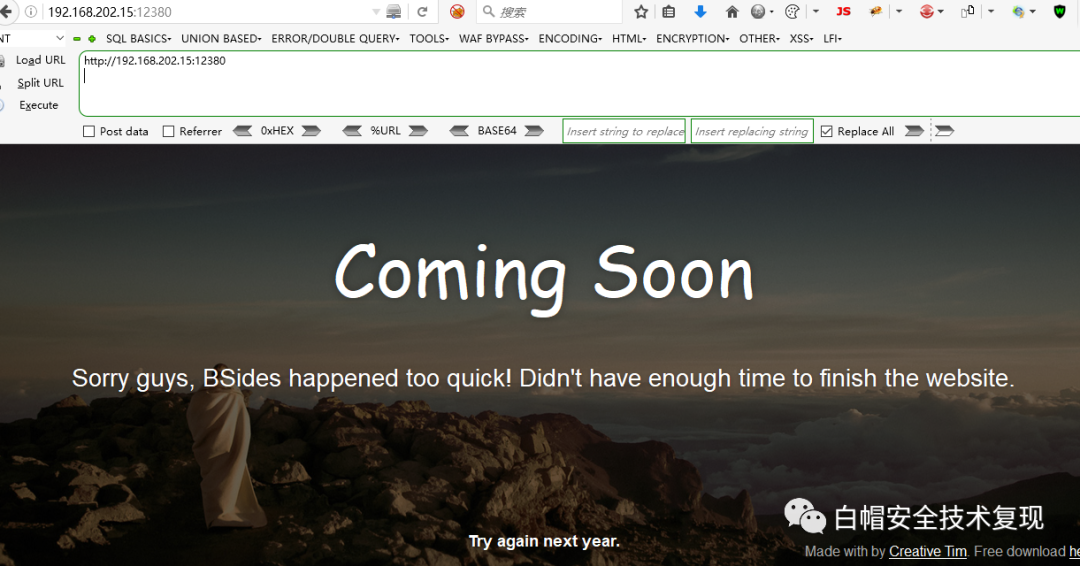
Task: Expand the ENCODING dropdown menu
Action: click(x=570, y=39)
